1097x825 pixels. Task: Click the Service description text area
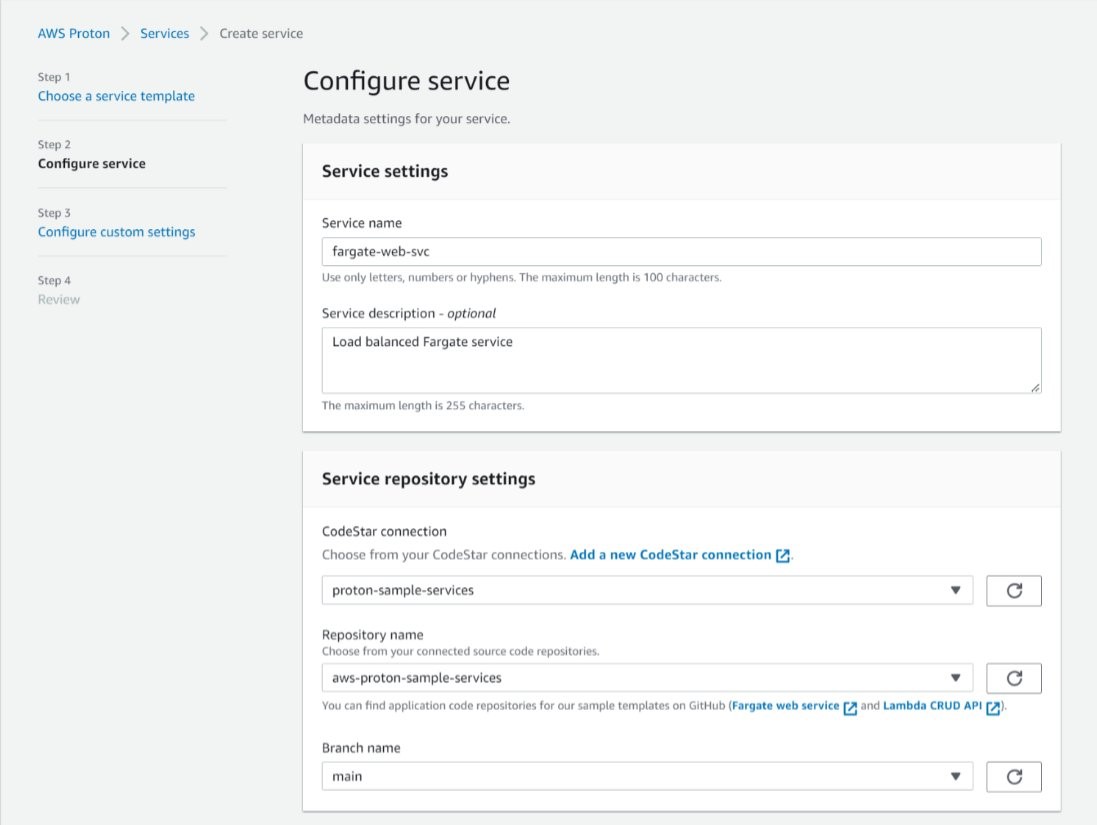(x=681, y=360)
